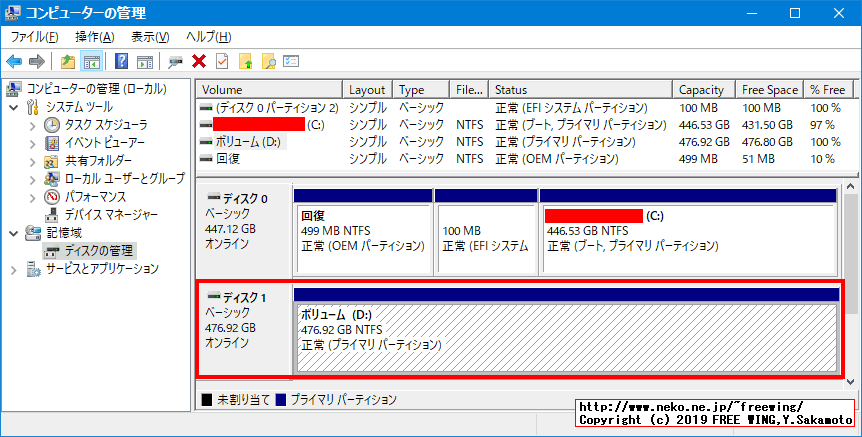Screen dimensions: 862x437
Task: Click the ディスクの管理 icon
Action: pyautogui.click(x=52, y=251)
